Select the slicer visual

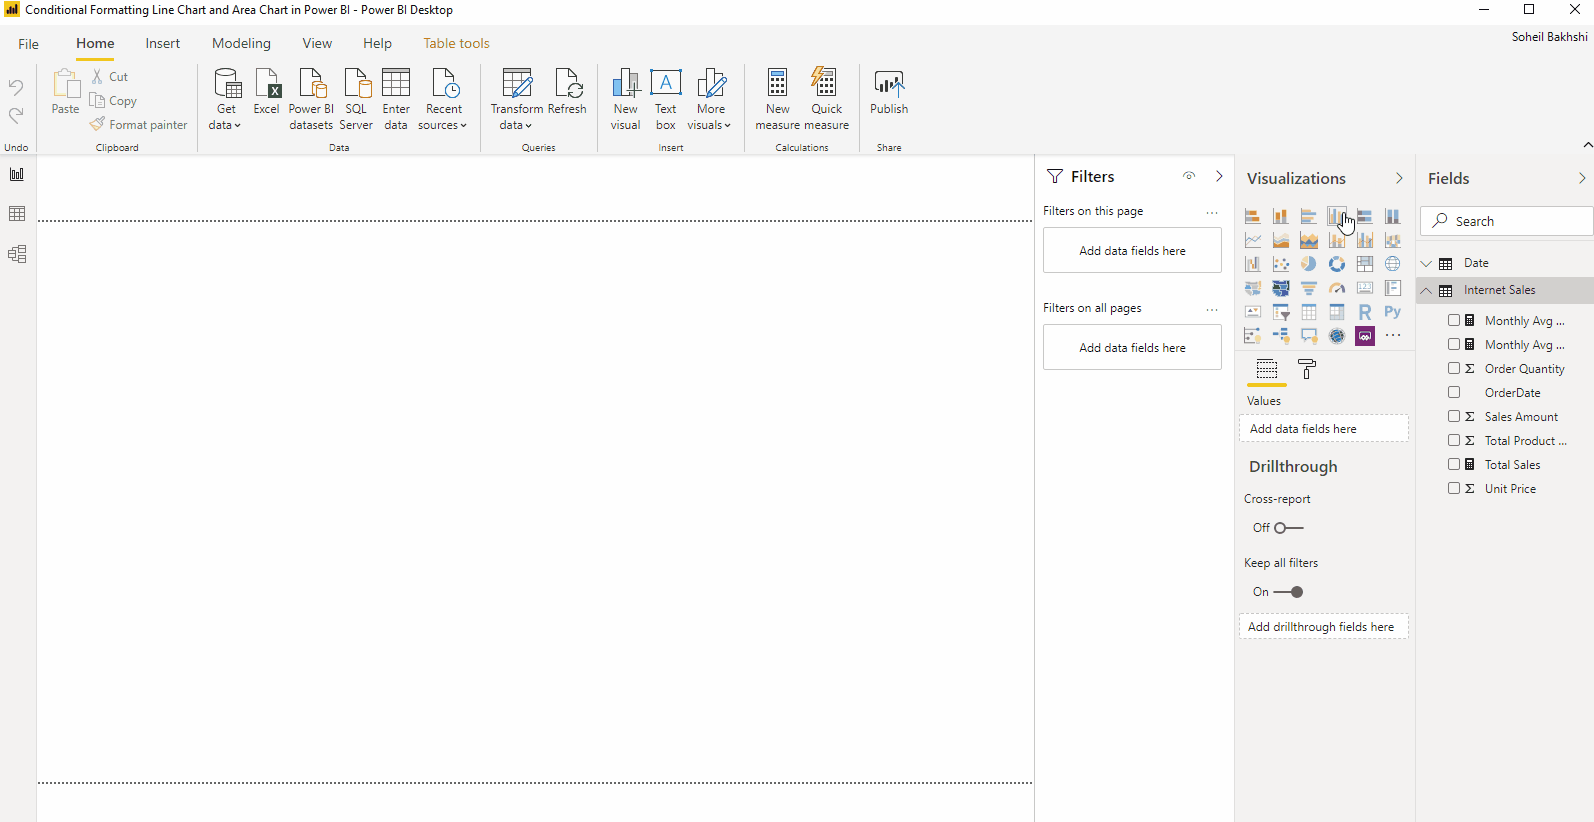point(1280,312)
